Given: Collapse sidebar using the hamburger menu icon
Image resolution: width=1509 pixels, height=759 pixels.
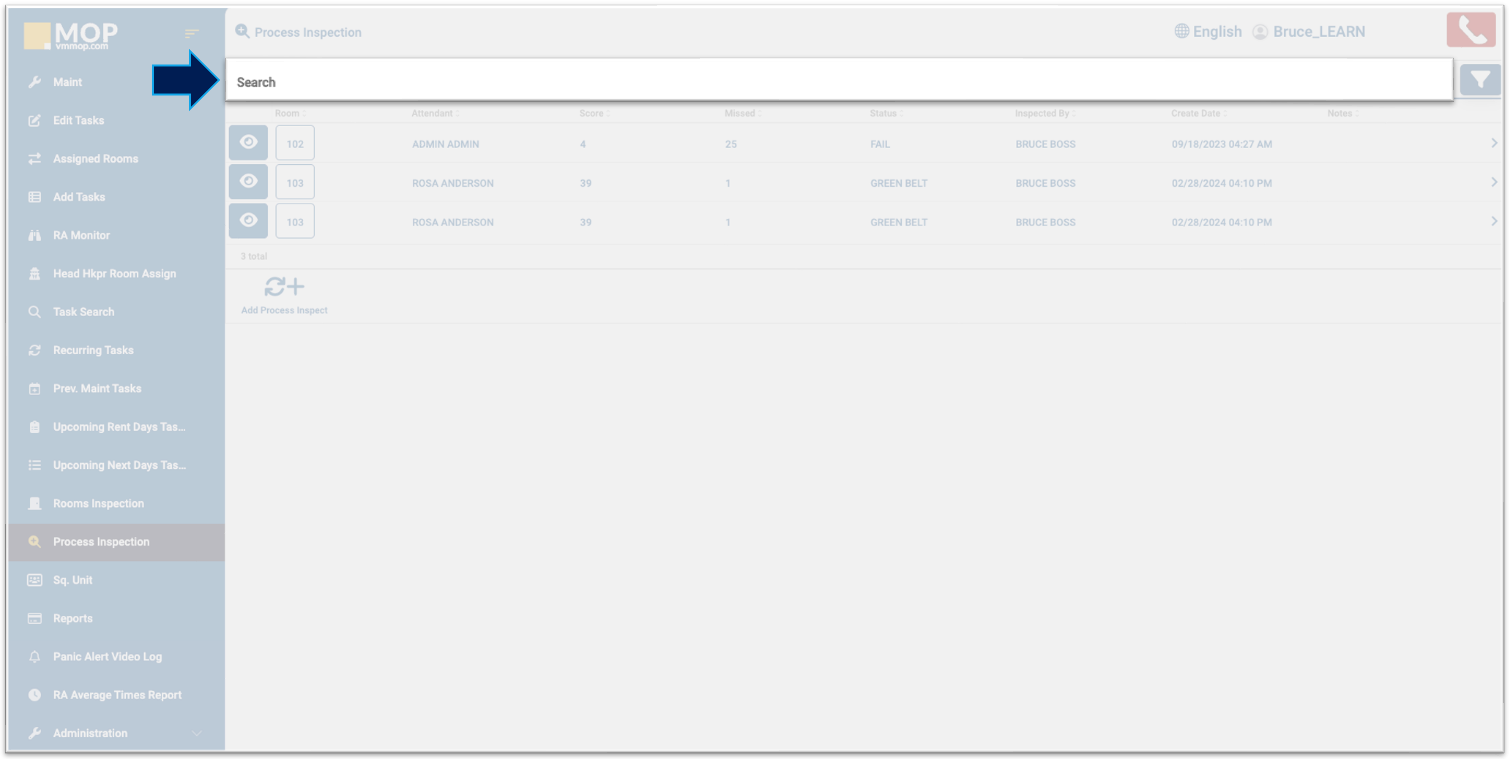Looking at the screenshot, I should coord(192,35).
